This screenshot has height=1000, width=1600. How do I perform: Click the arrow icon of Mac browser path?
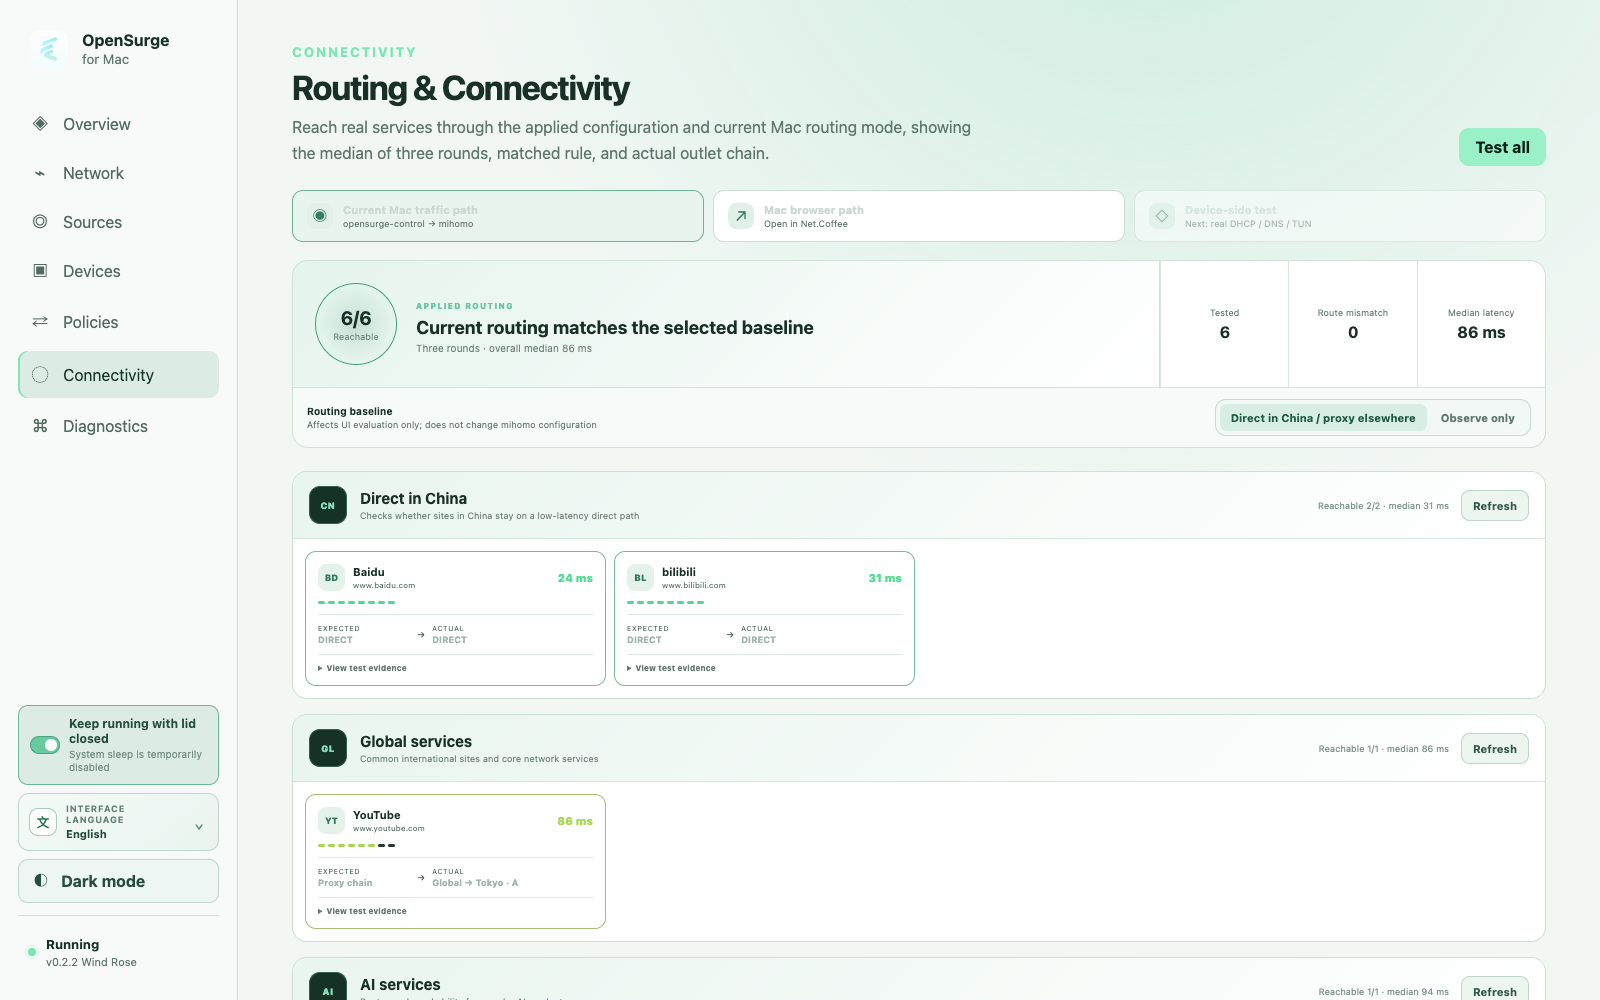coord(741,216)
